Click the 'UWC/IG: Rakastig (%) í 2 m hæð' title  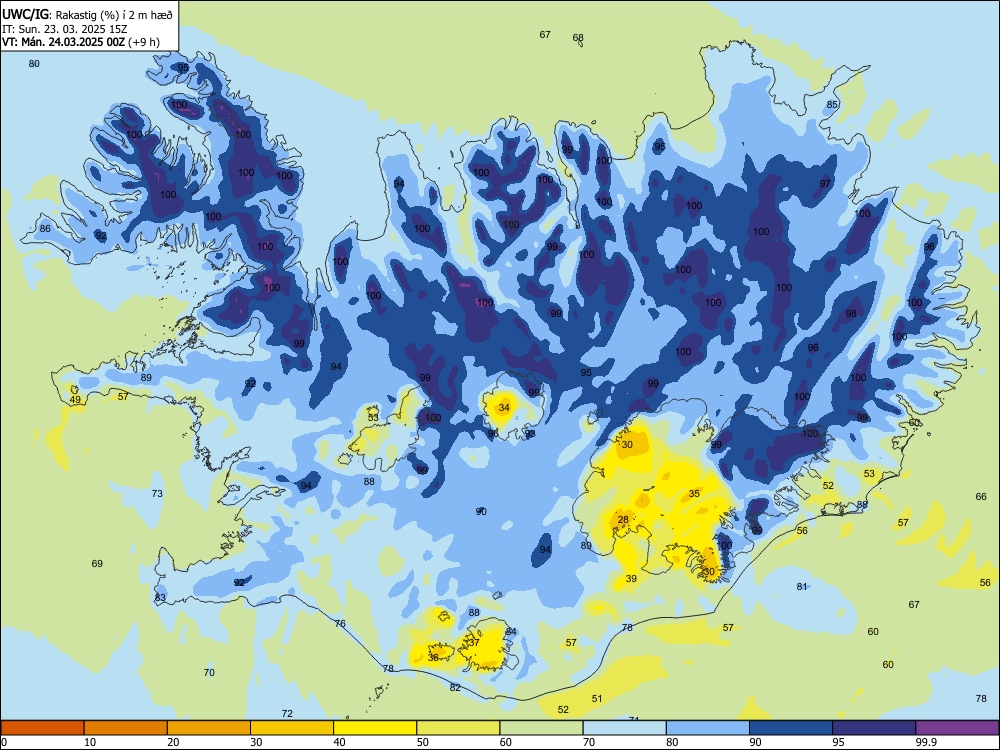[87, 14]
